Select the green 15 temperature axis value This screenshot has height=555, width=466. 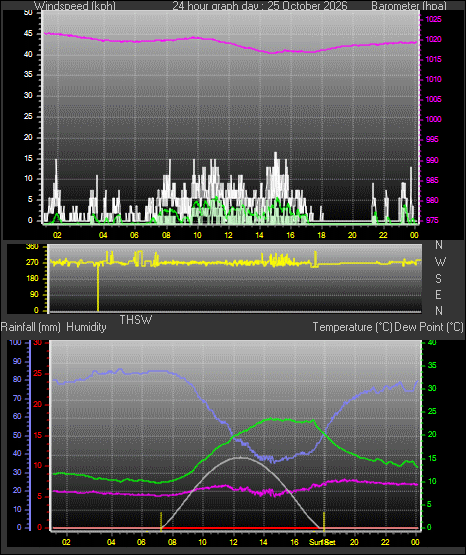[432, 458]
